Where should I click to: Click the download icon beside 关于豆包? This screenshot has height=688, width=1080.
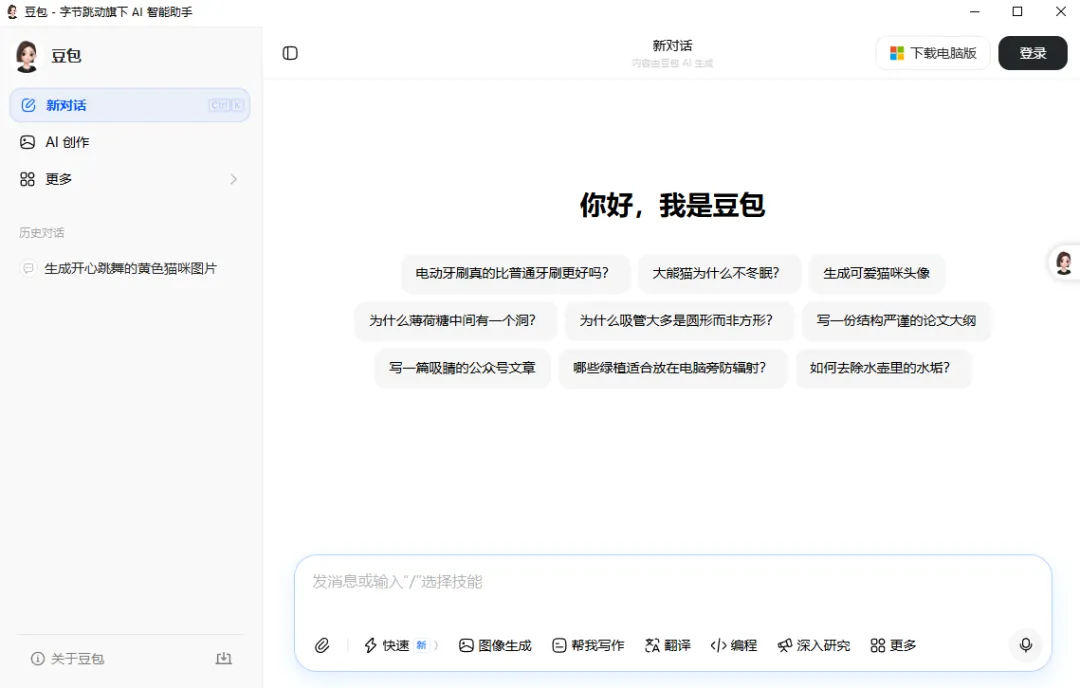pyautogui.click(x=224, y=658)
